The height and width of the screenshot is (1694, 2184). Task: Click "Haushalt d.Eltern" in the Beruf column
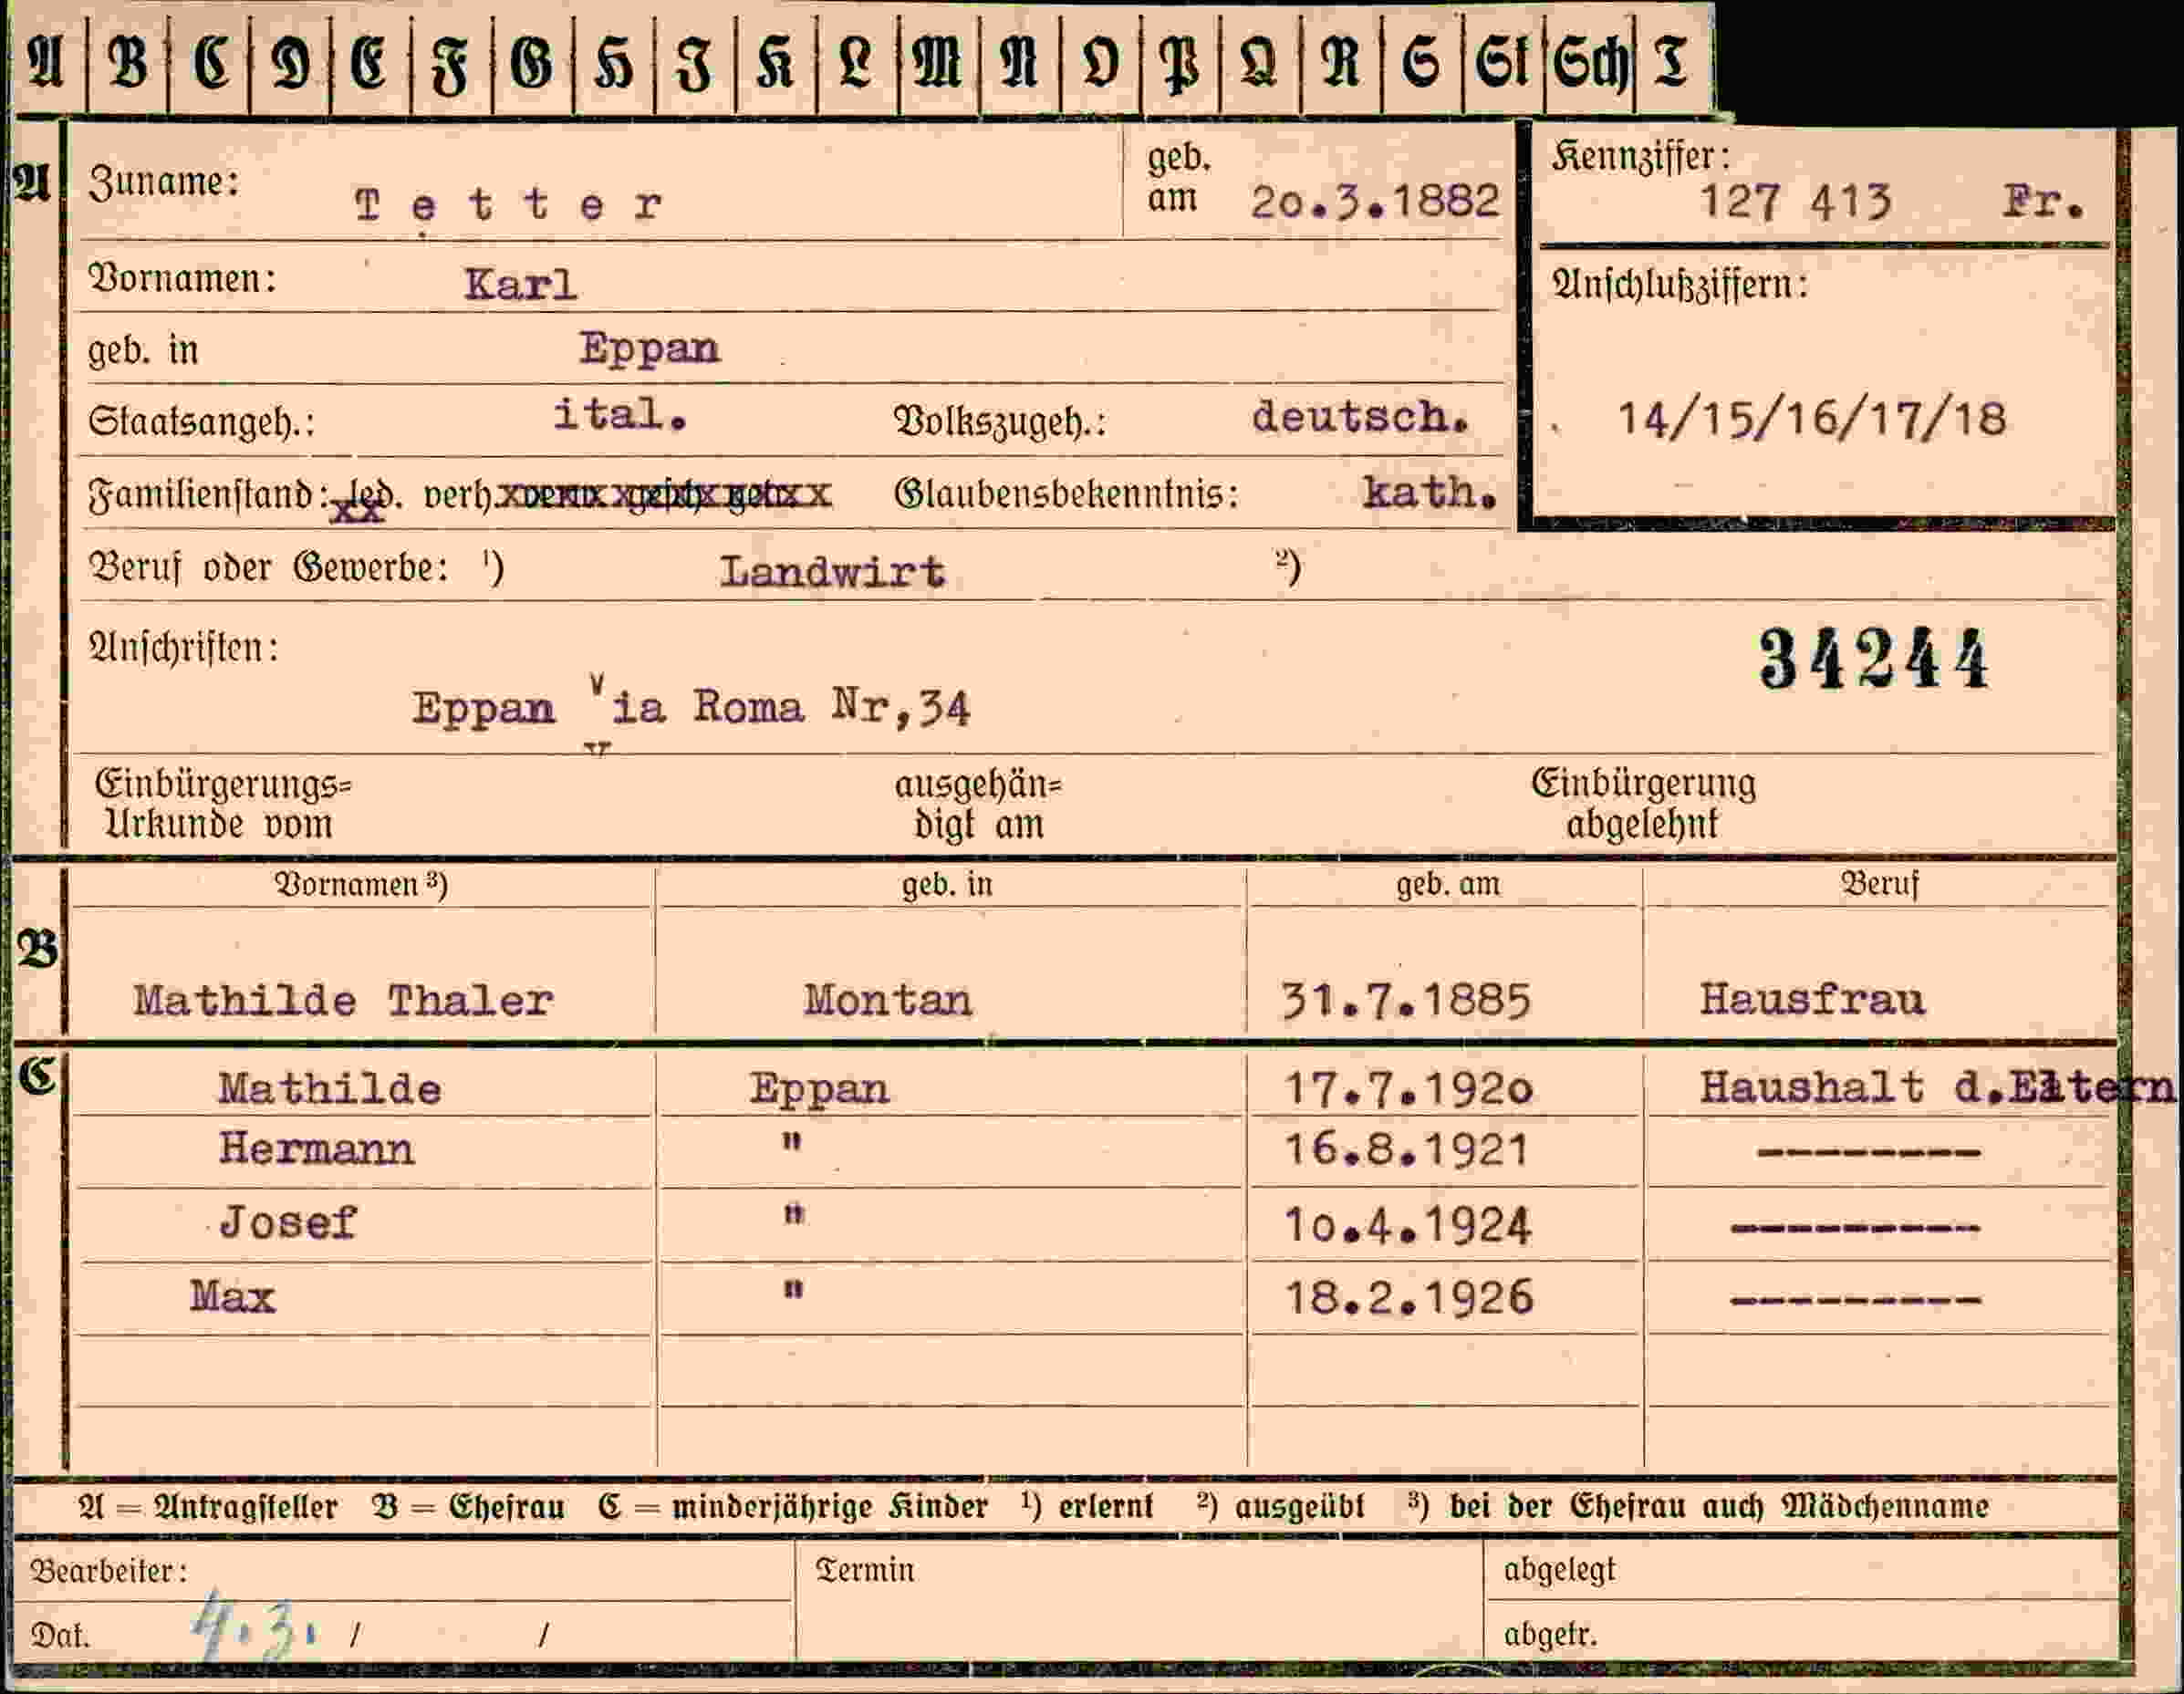[x=1937, y=1087]
